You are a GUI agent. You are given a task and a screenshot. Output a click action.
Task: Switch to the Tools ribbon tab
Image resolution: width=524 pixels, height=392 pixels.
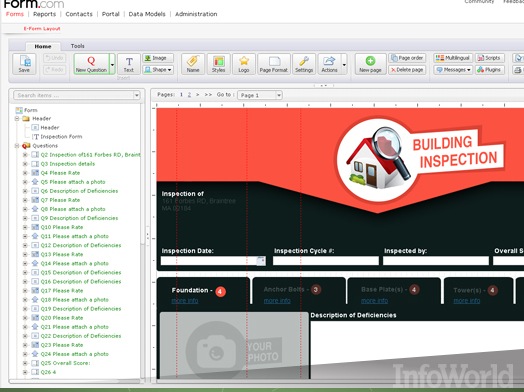pos(78,46)
